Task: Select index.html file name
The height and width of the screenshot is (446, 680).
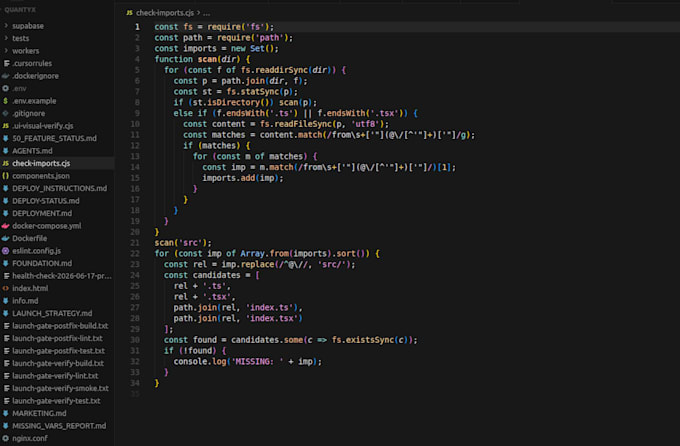Action: [x=30, y=289]
